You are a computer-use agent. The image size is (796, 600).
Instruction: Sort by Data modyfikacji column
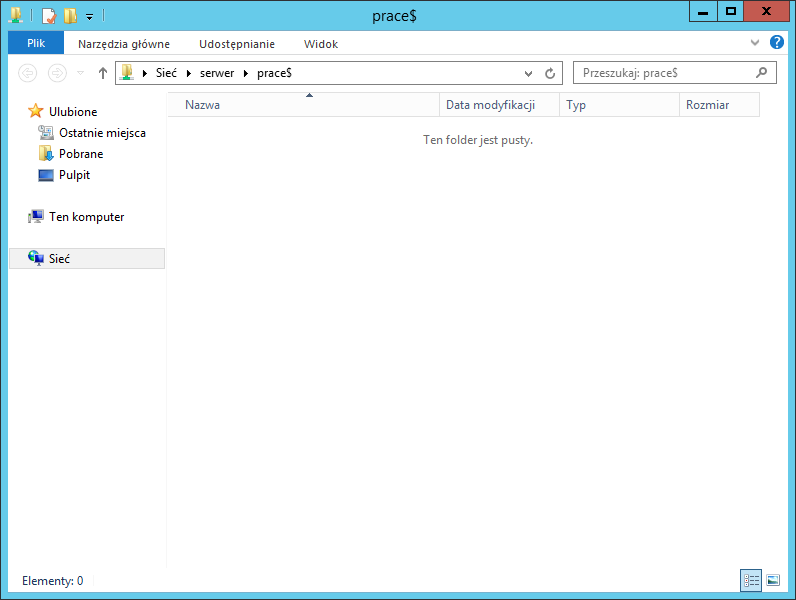(500, 105)
